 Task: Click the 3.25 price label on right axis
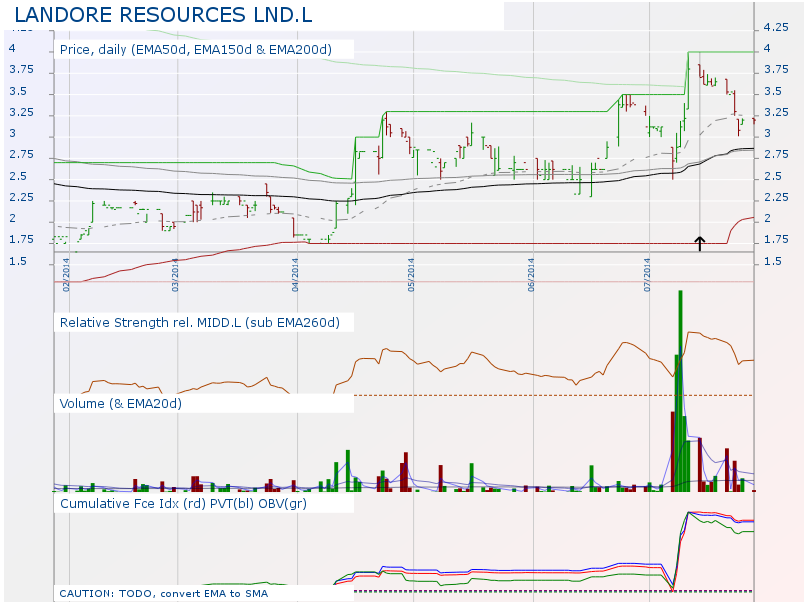pos(776,112)
